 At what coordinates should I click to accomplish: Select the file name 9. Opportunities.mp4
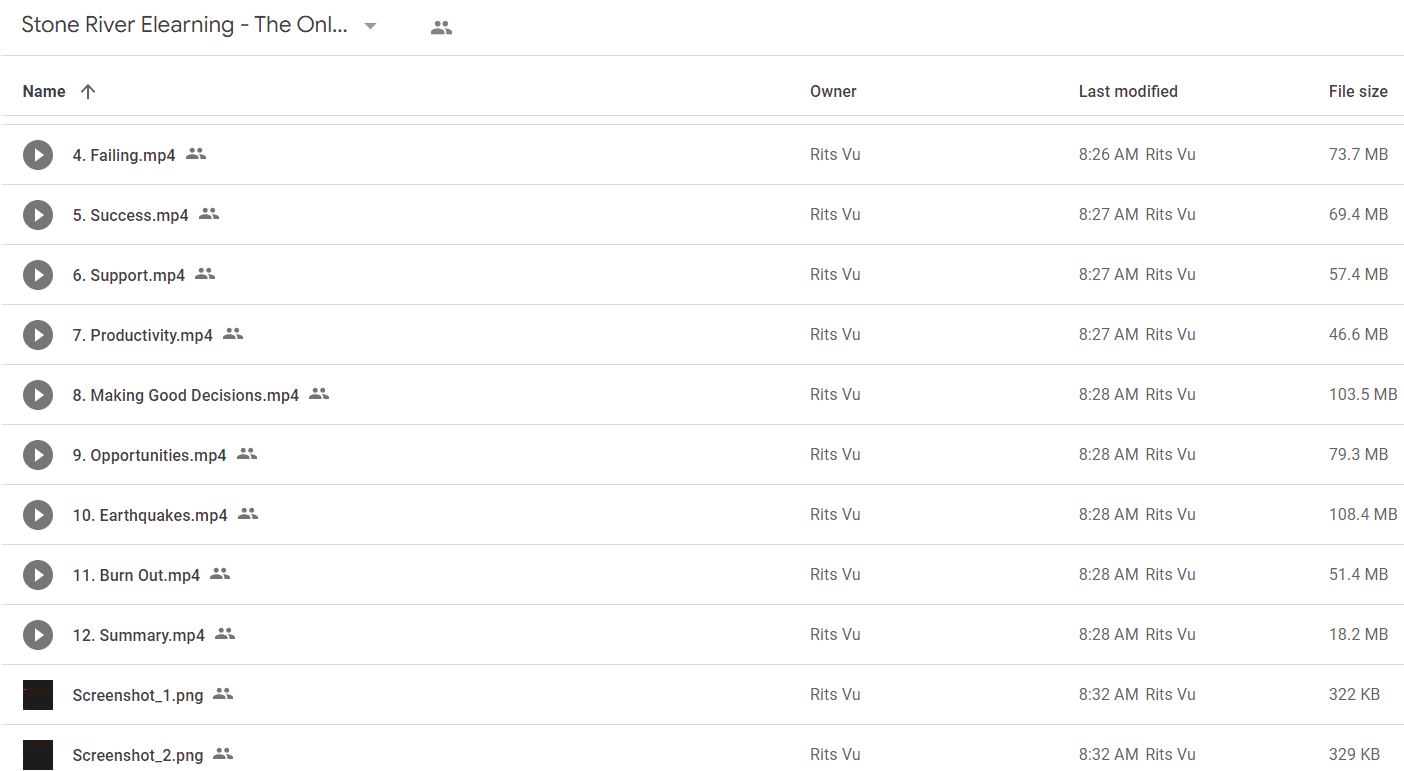pyautogui.click(x=150, y=455)
